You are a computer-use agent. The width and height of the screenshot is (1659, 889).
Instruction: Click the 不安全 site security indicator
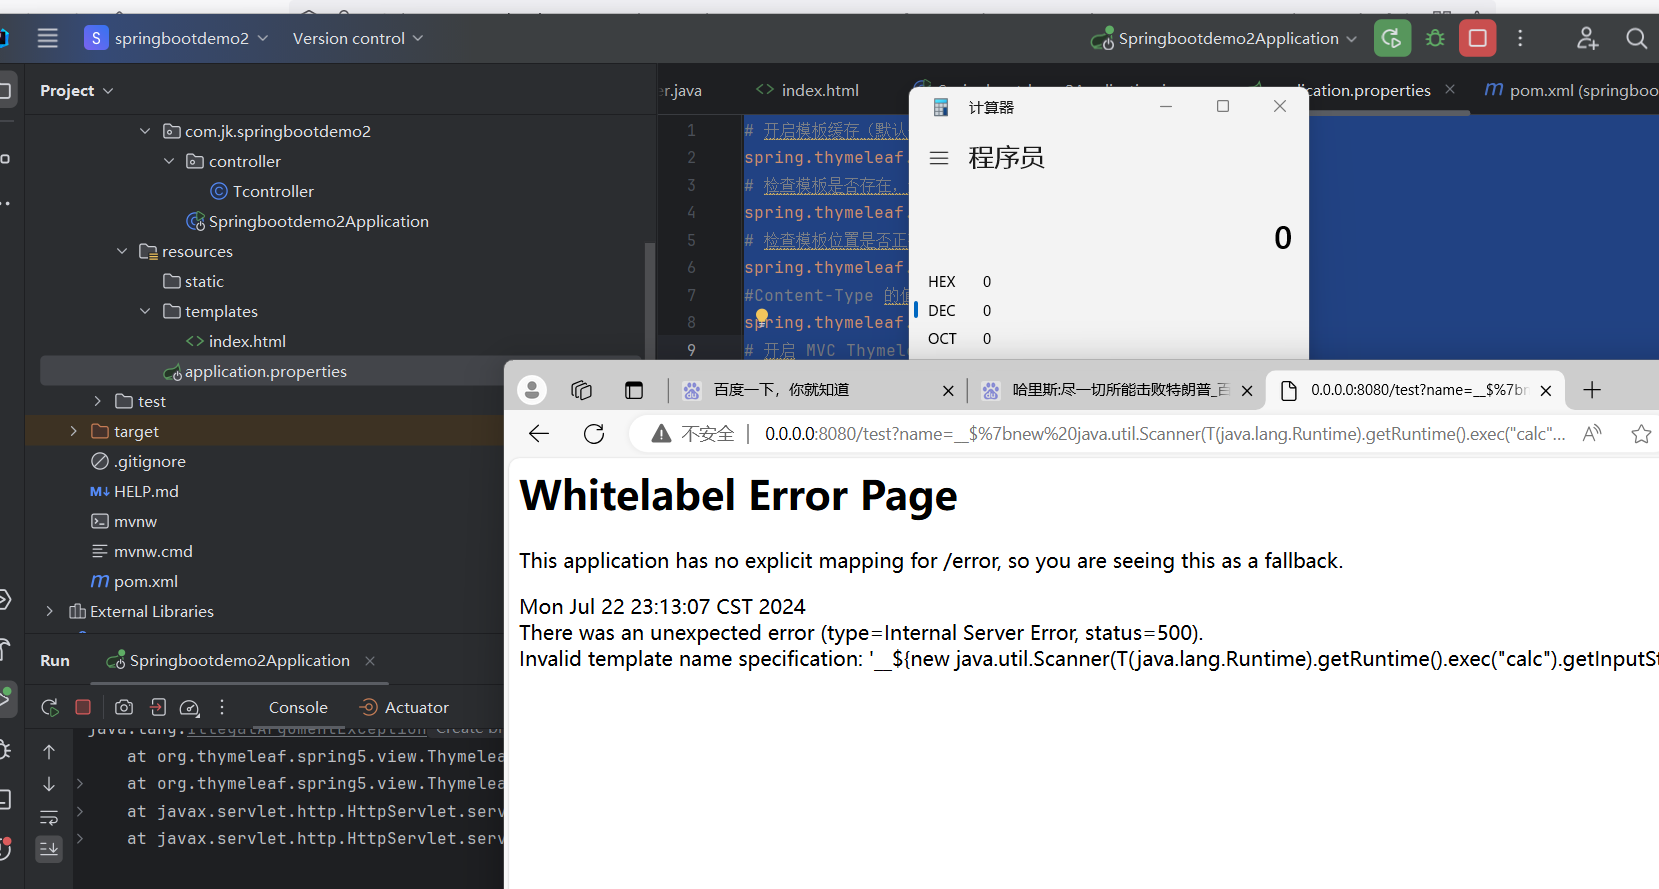click(x=693, y=434)
